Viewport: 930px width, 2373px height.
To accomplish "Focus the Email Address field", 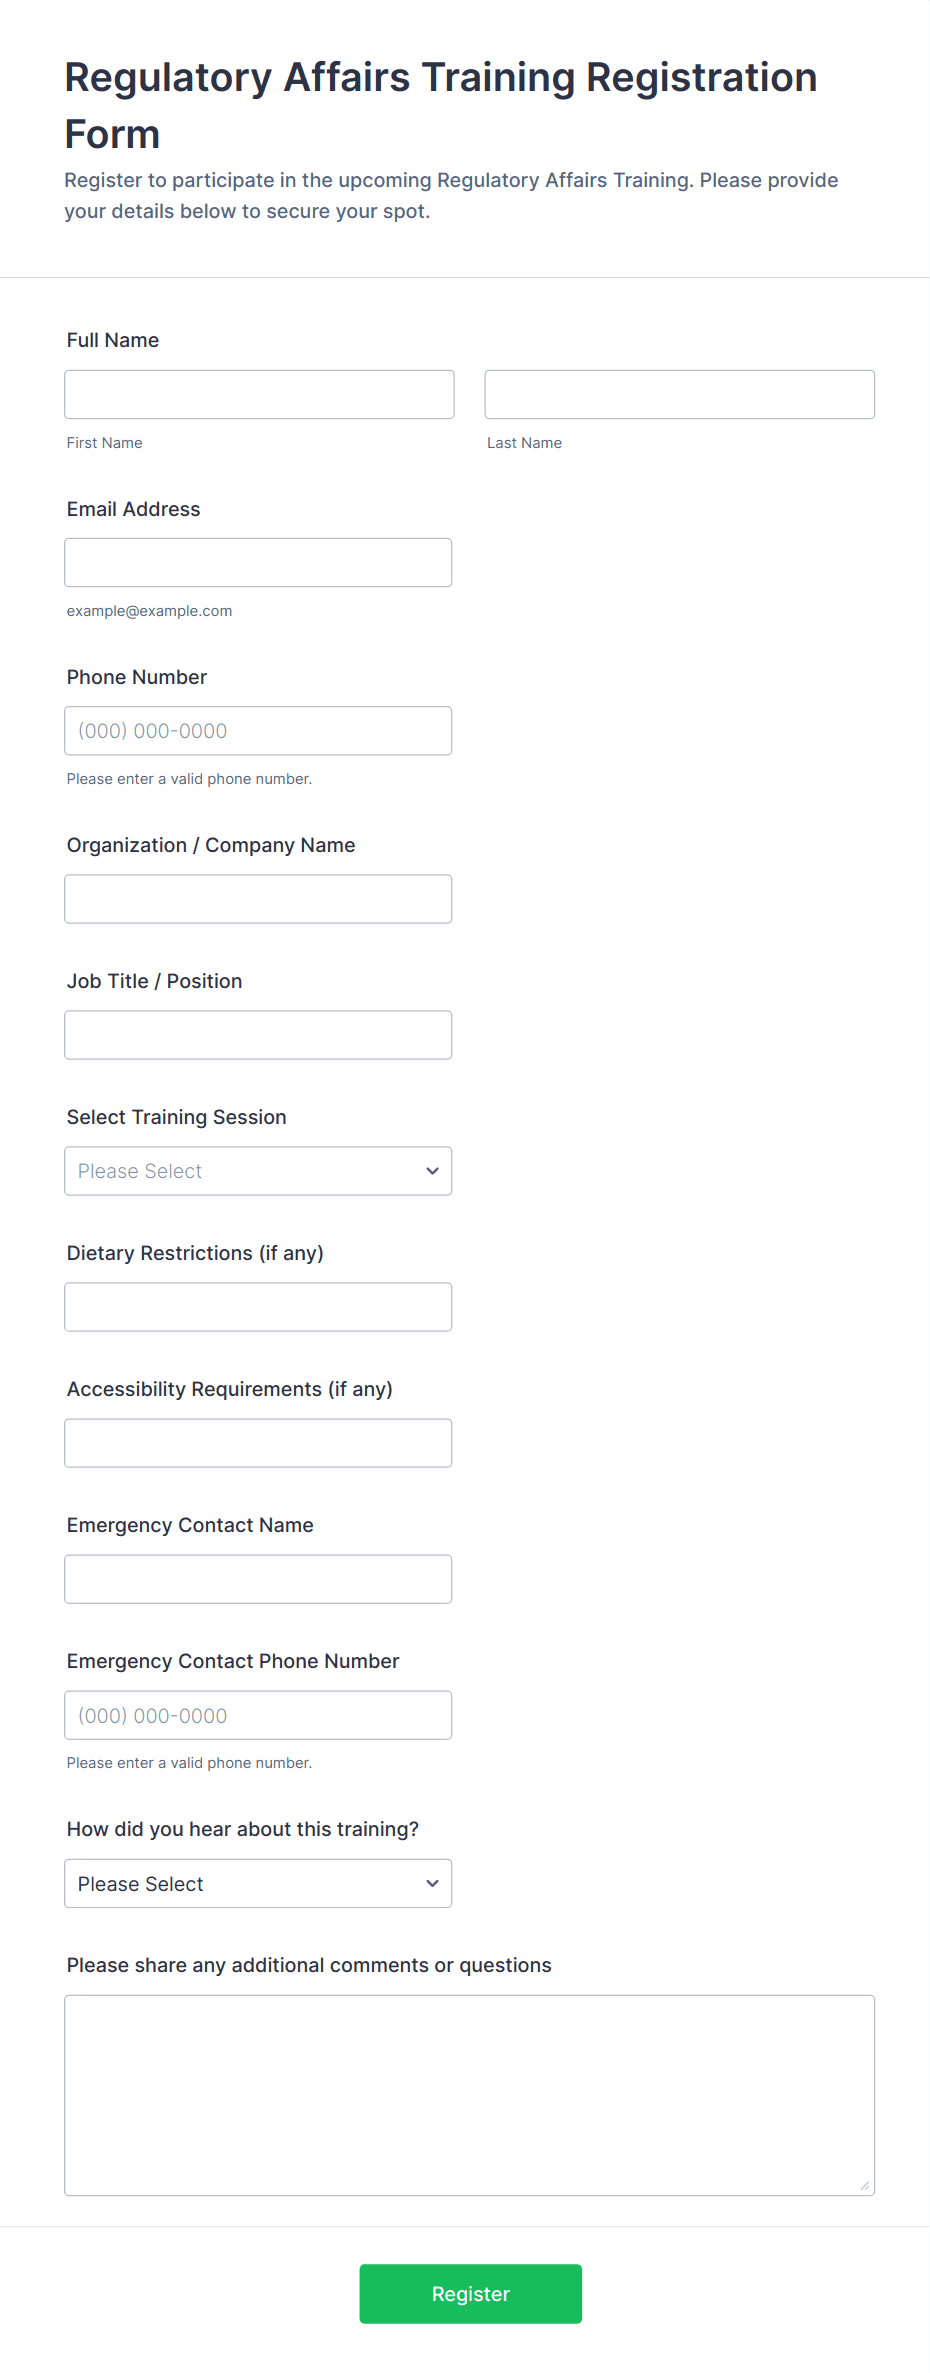I will pyautogui.click(x=258, y=563).
